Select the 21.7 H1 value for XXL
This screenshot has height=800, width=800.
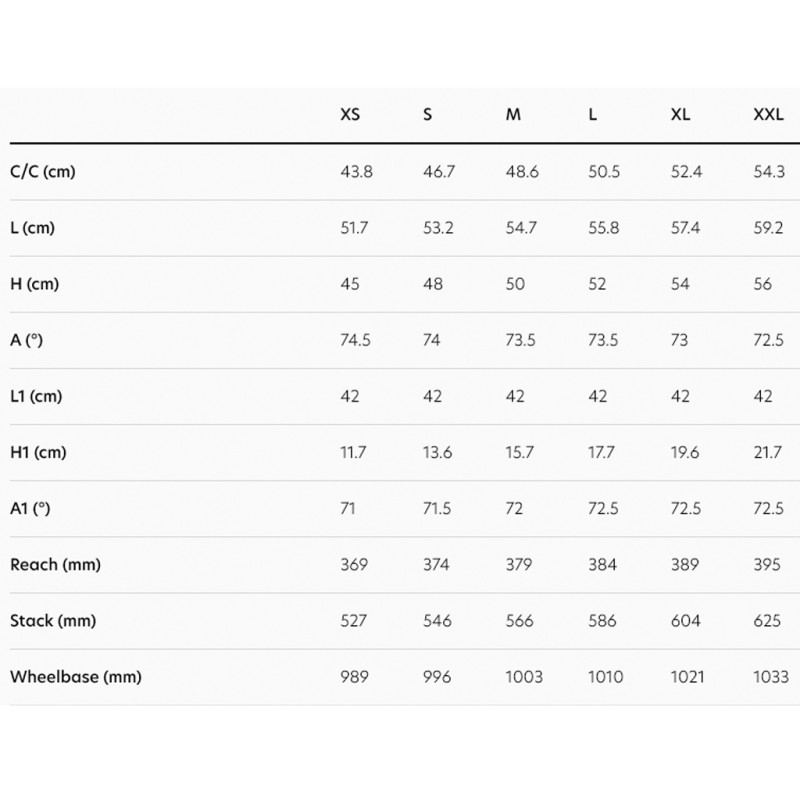(768, 453)
